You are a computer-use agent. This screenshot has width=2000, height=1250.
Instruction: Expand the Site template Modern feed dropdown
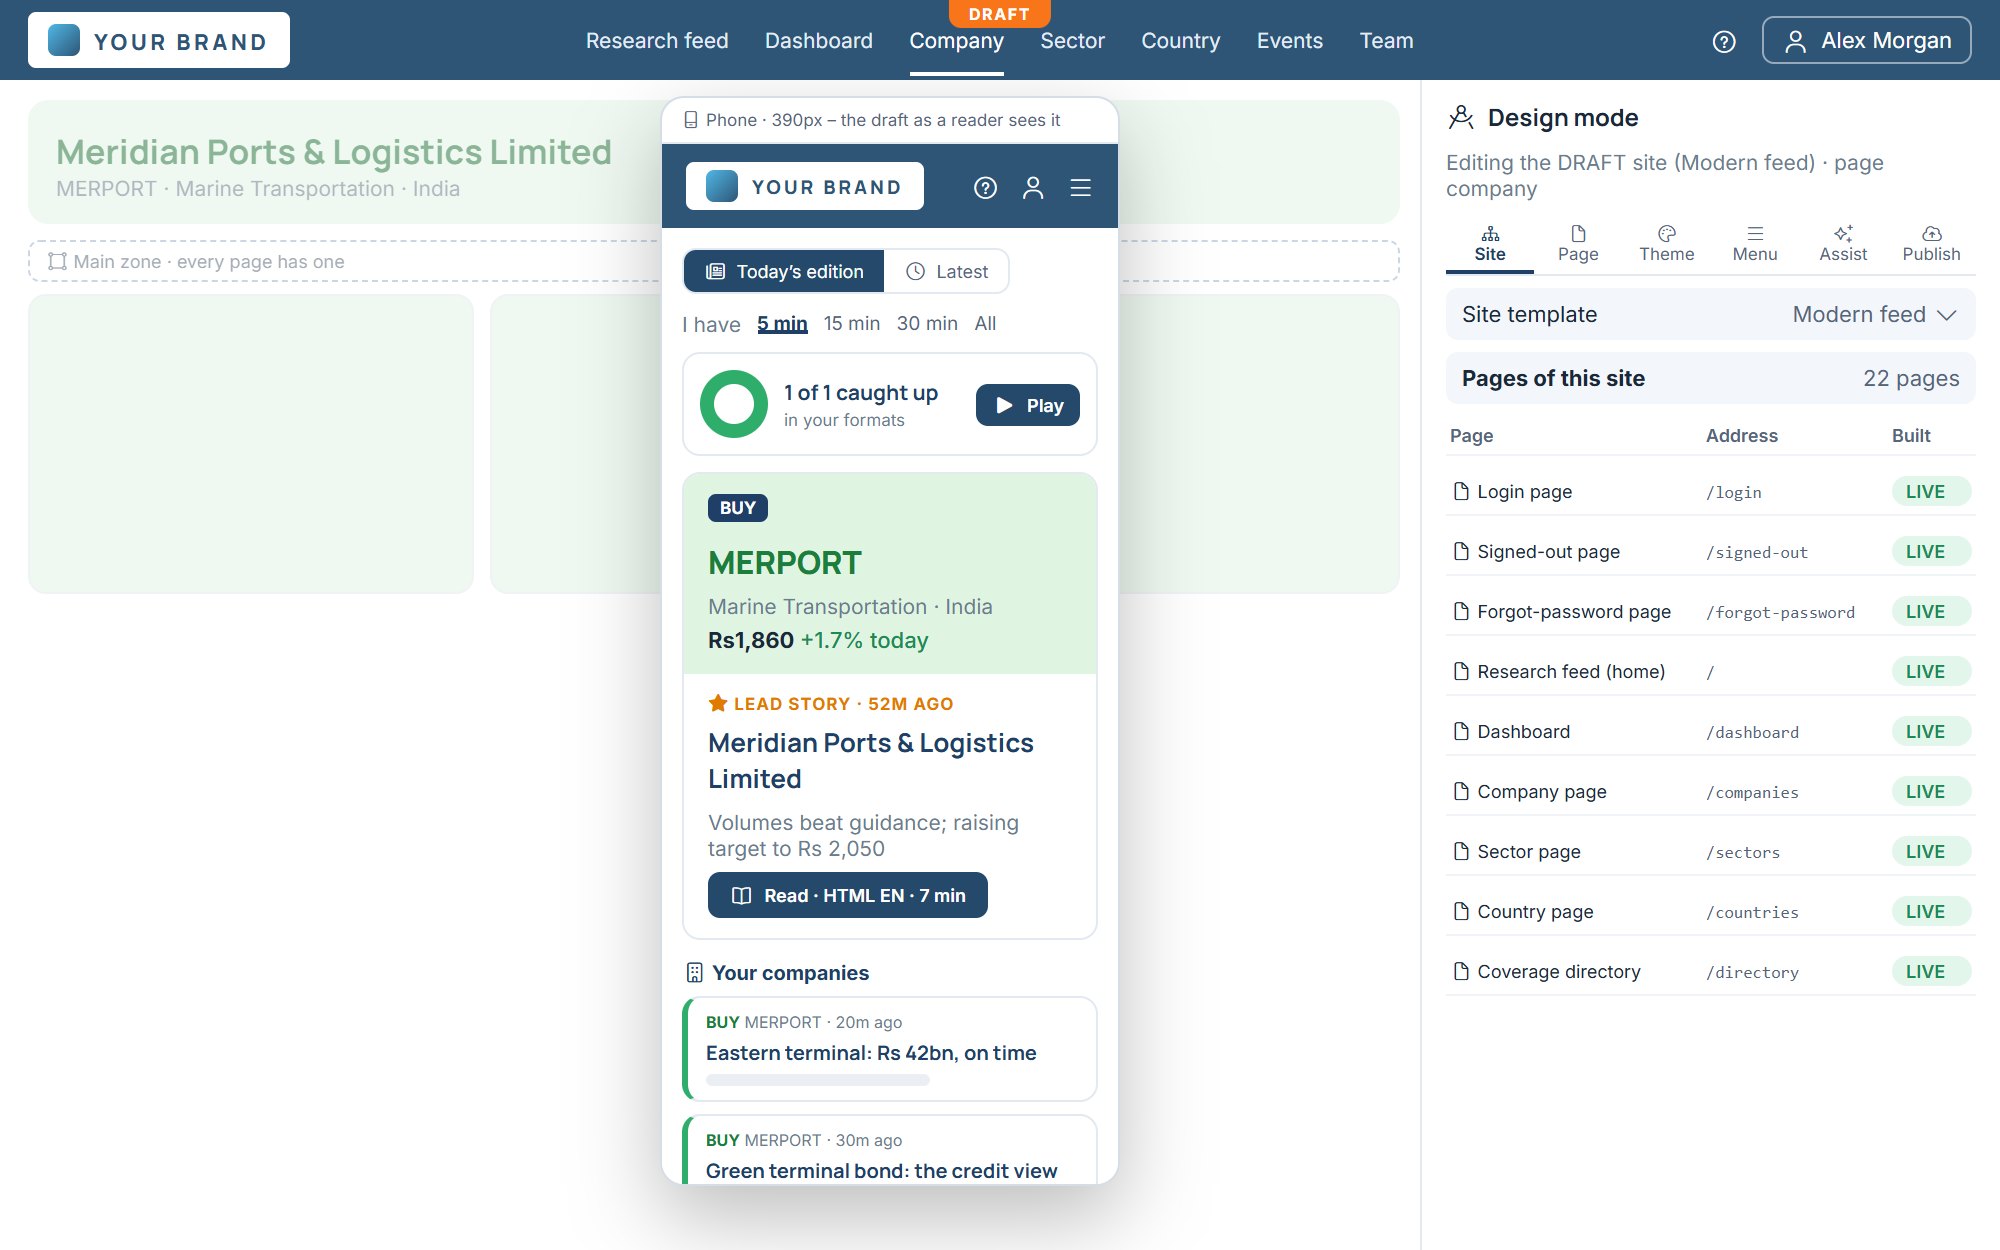coord(1711,314)
